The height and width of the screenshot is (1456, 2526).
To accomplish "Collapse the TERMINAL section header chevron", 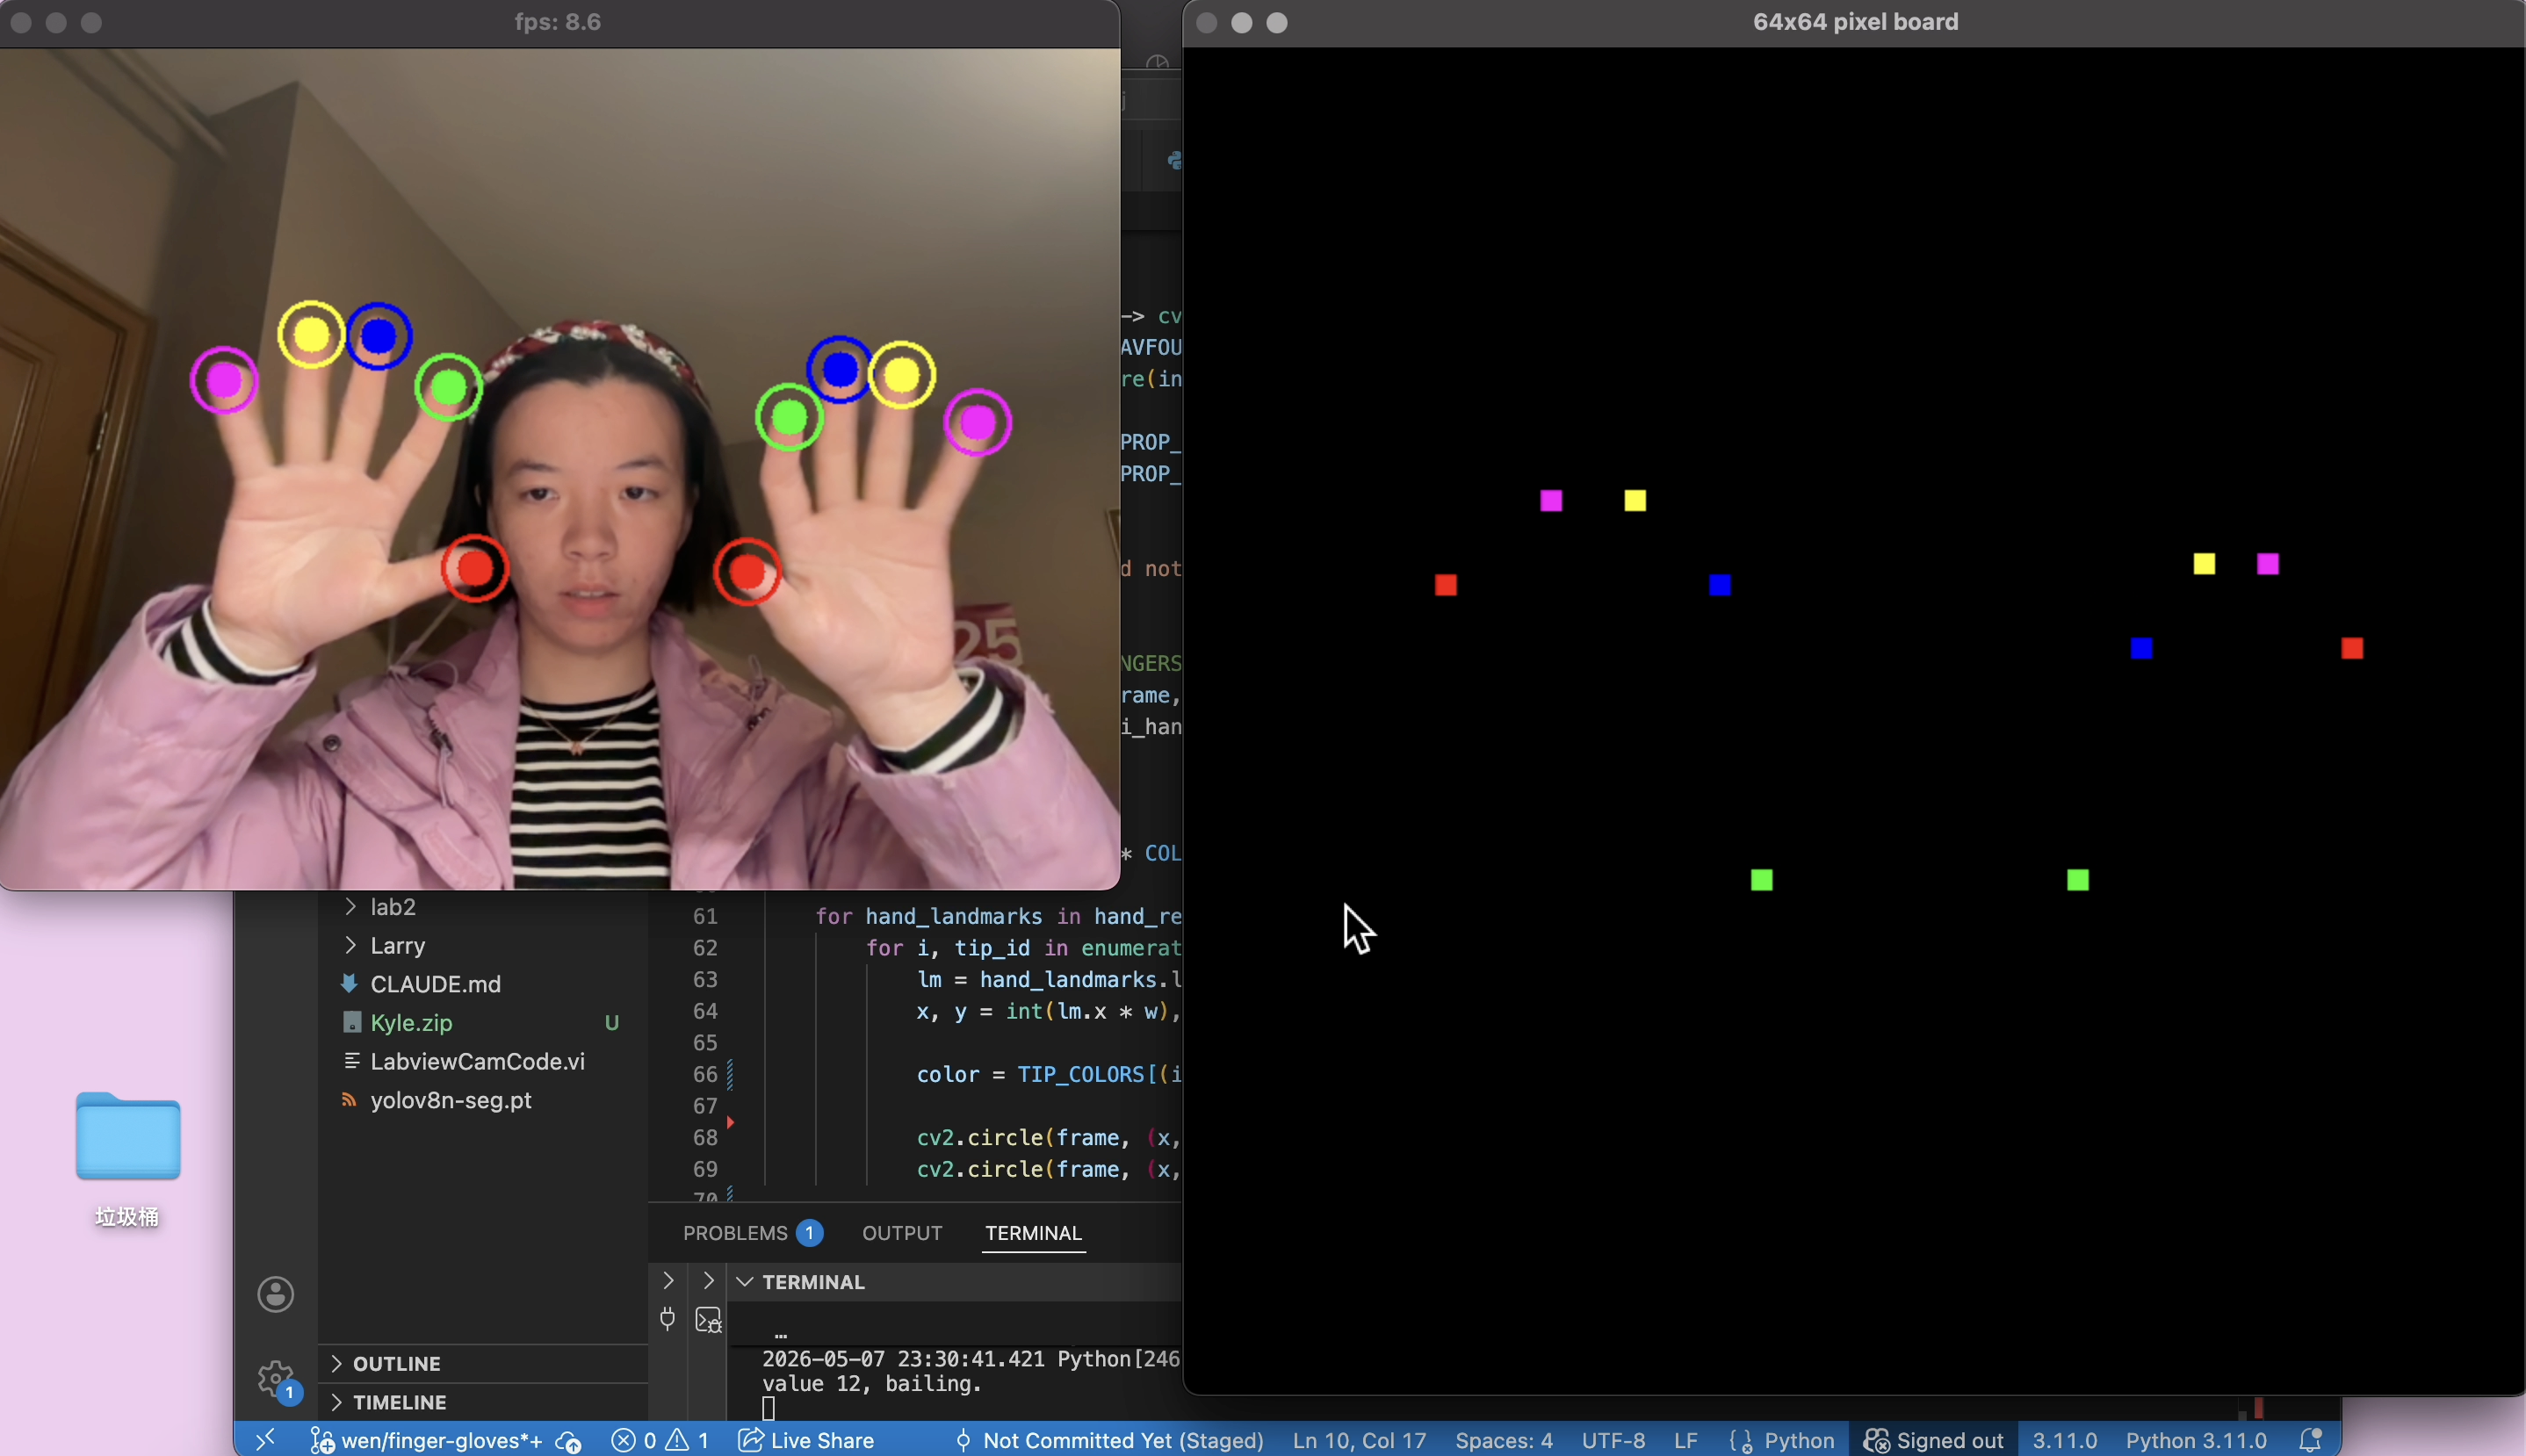I will point(744,1282).
